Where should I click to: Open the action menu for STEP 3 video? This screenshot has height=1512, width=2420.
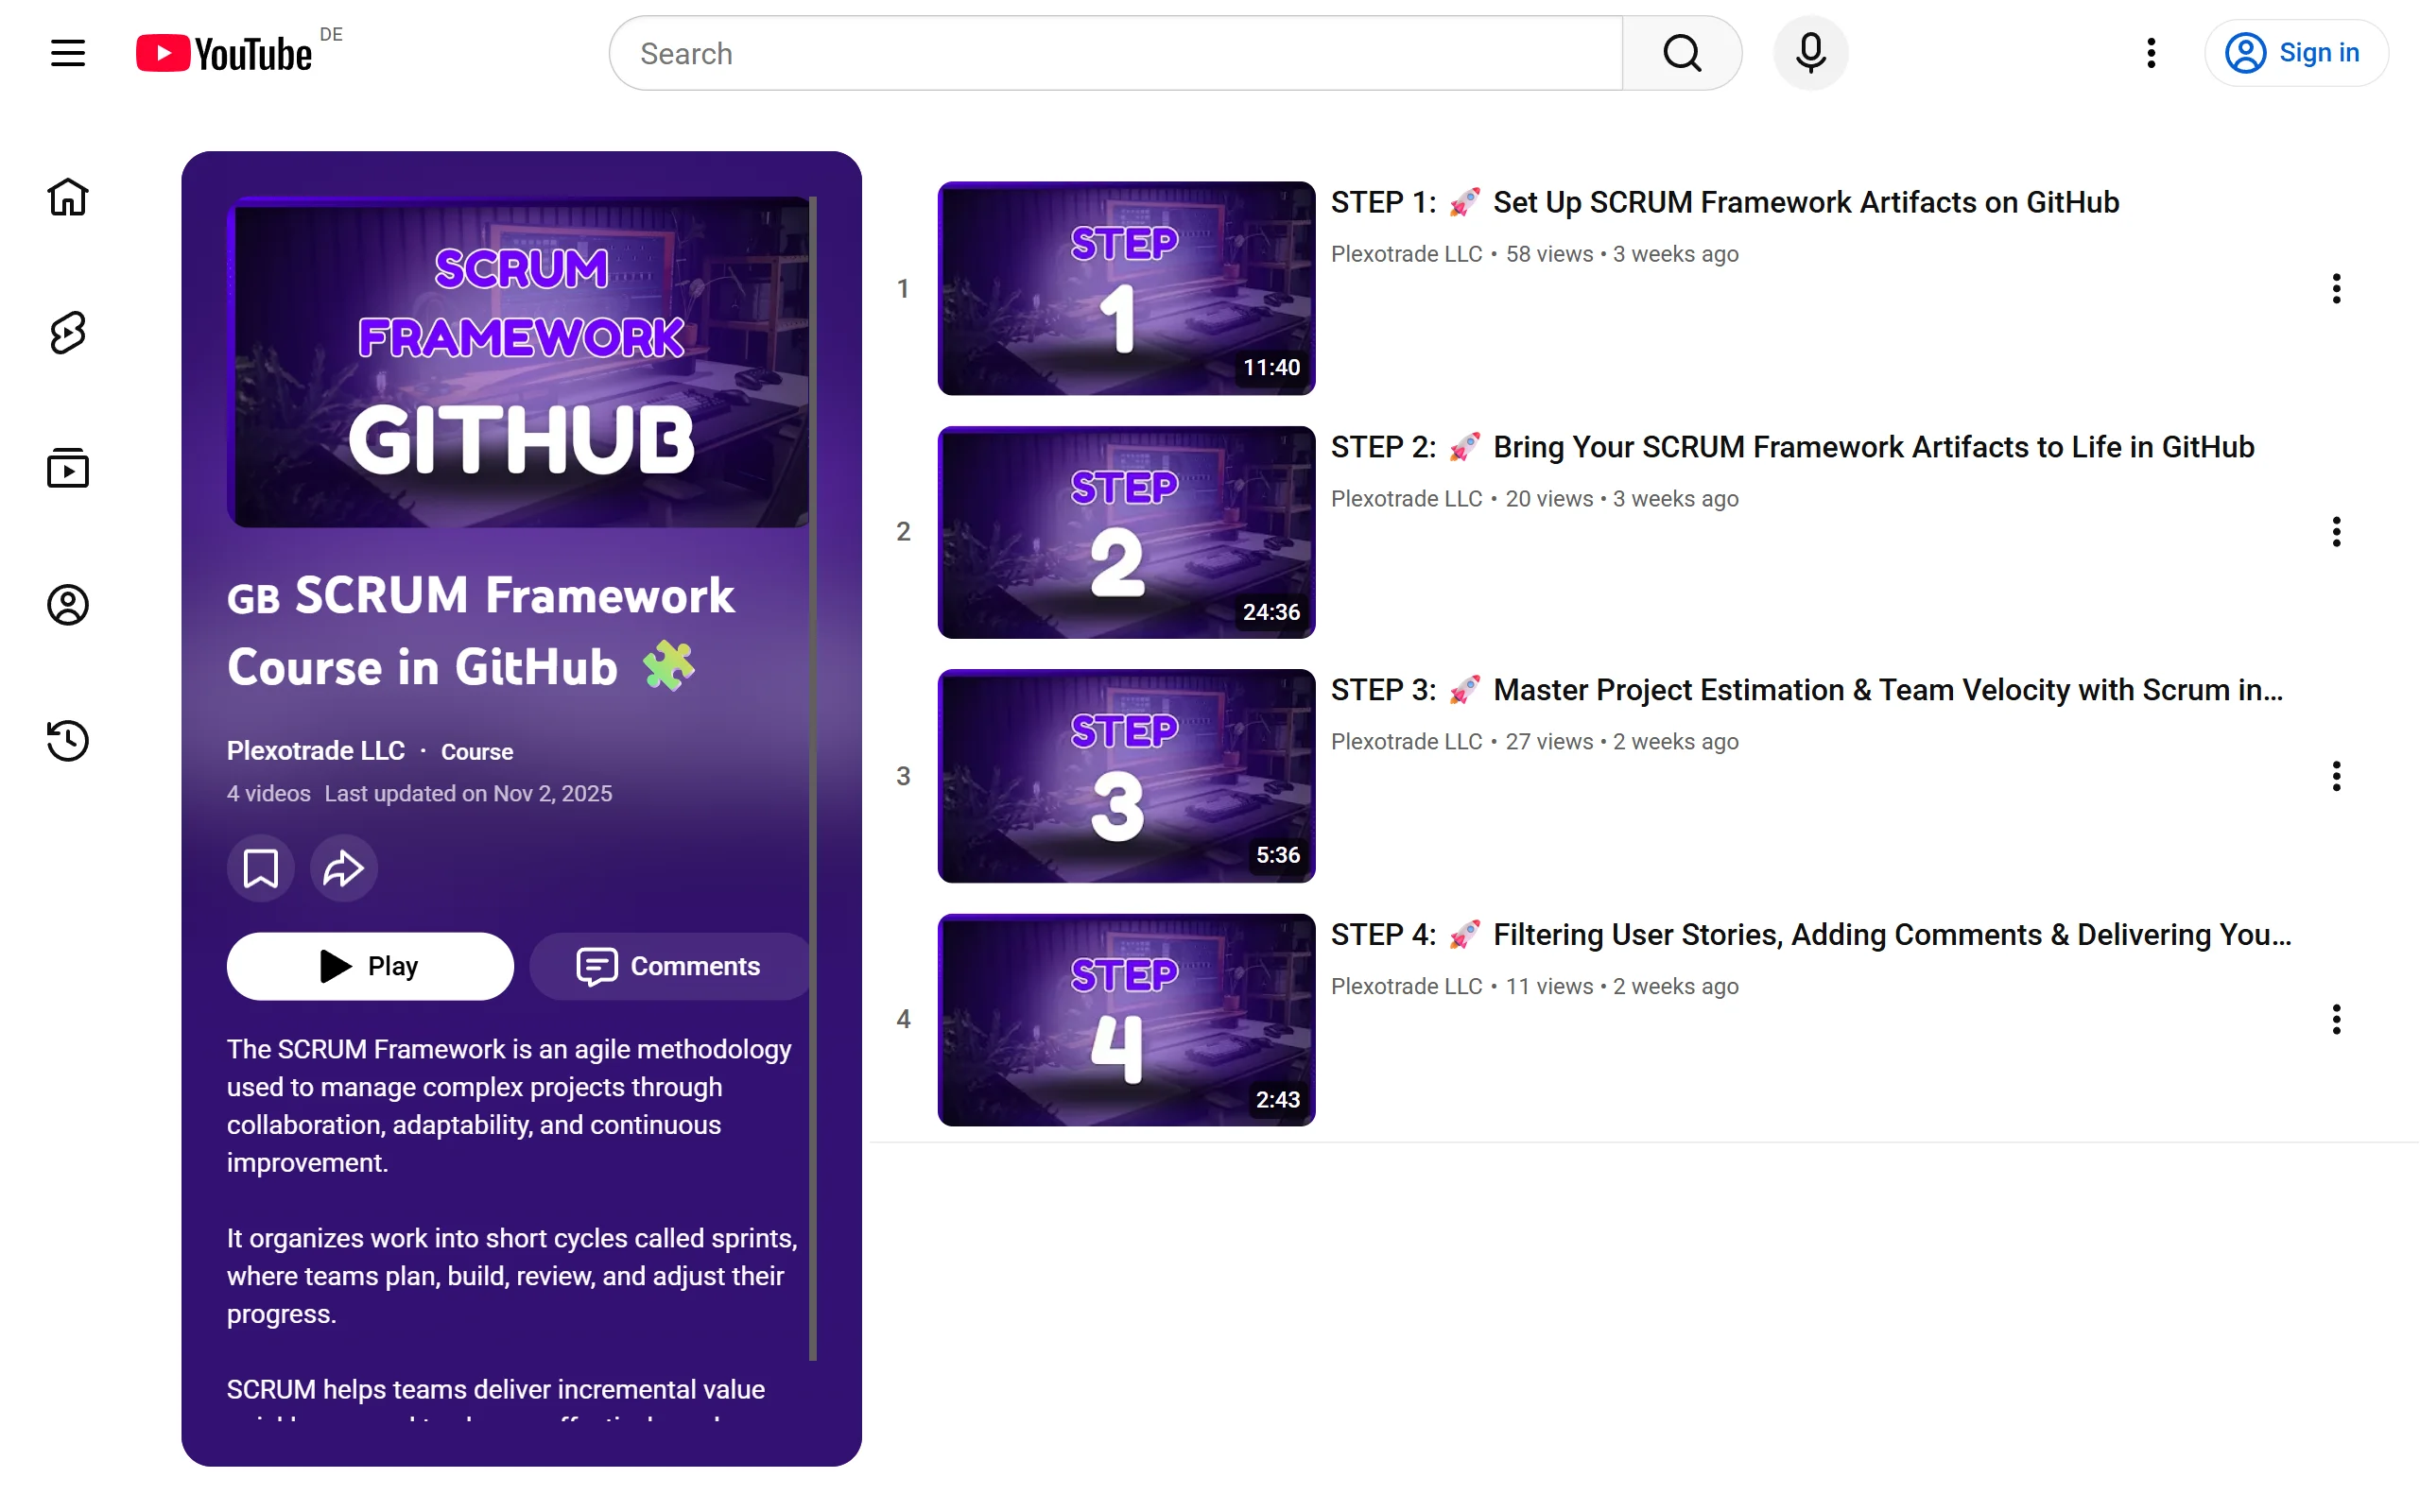pyautogui.click(x=2336, y=776)
